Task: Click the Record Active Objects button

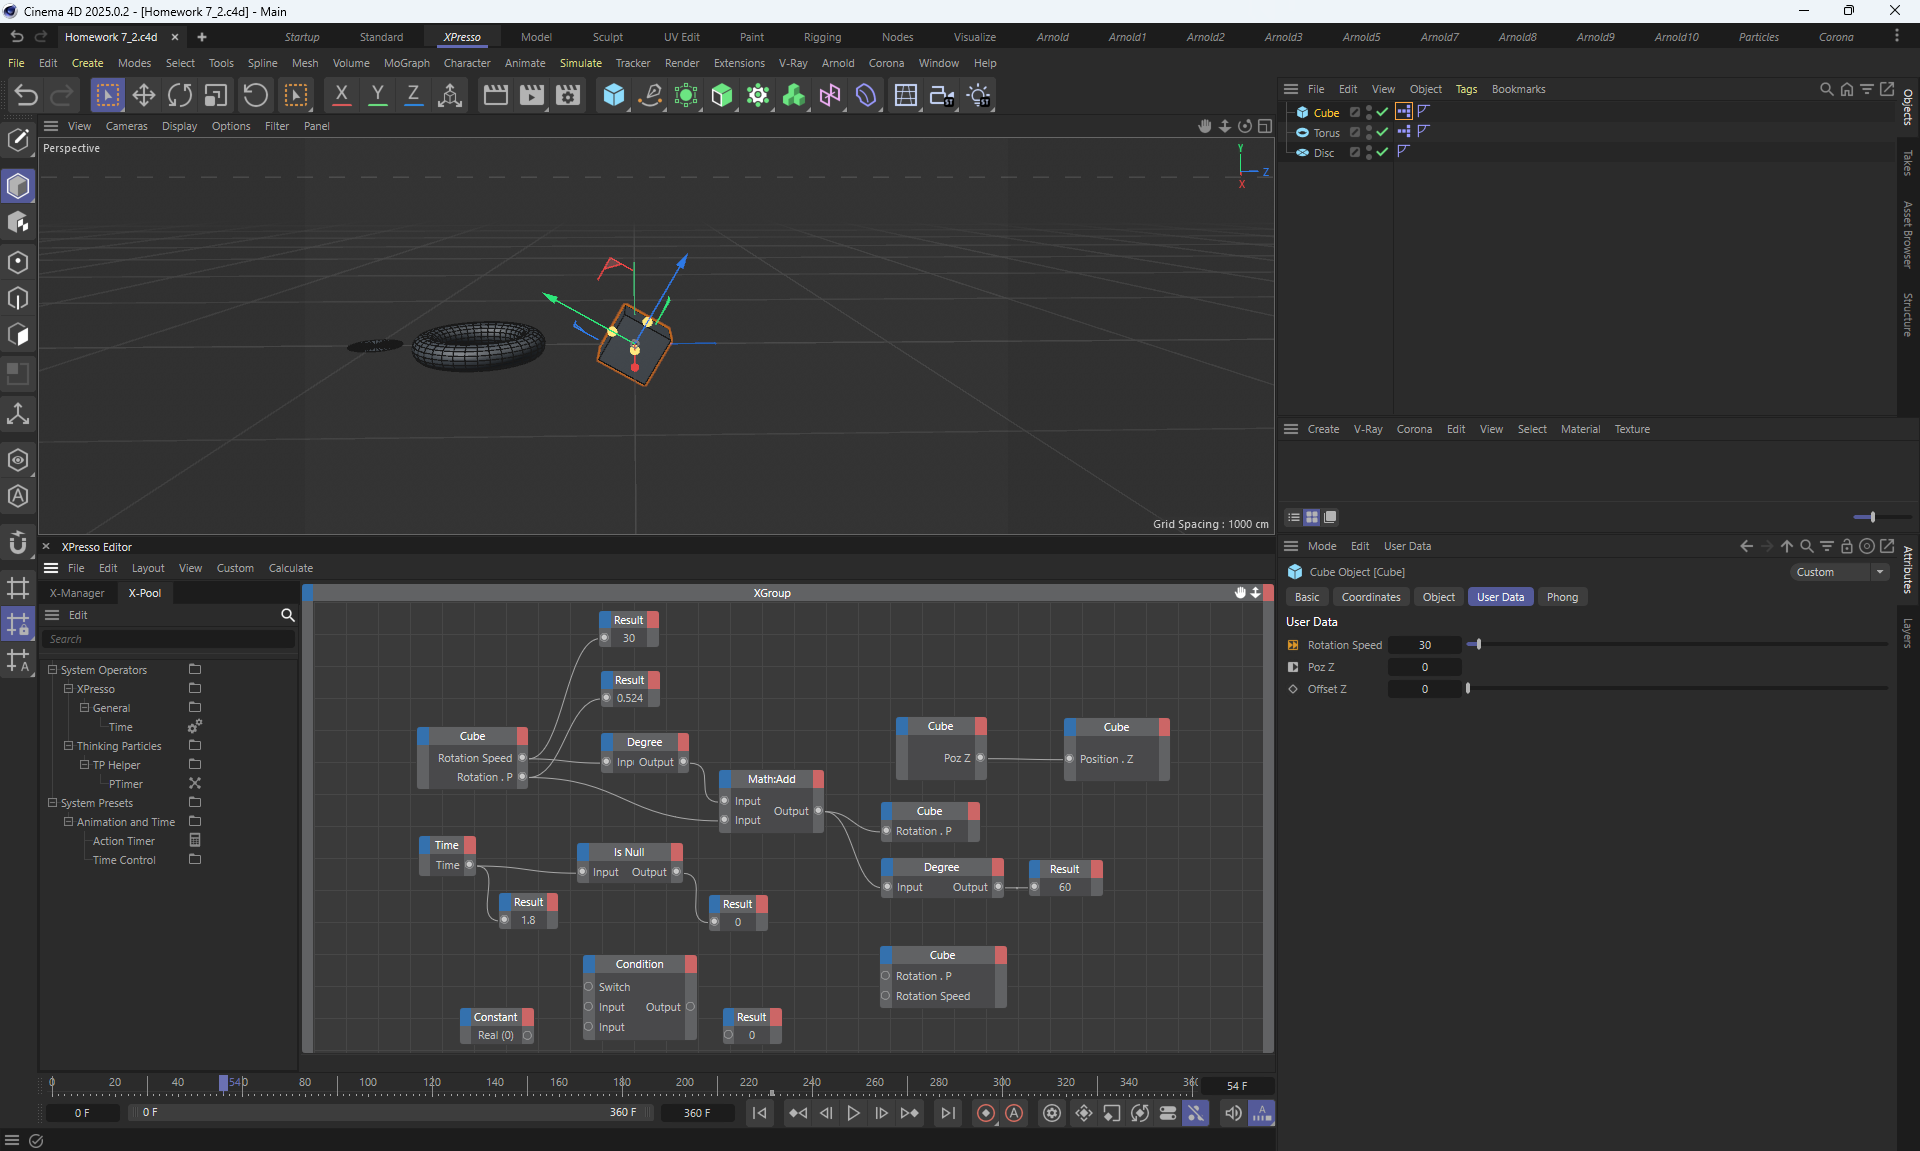Action: point(986,1113)
